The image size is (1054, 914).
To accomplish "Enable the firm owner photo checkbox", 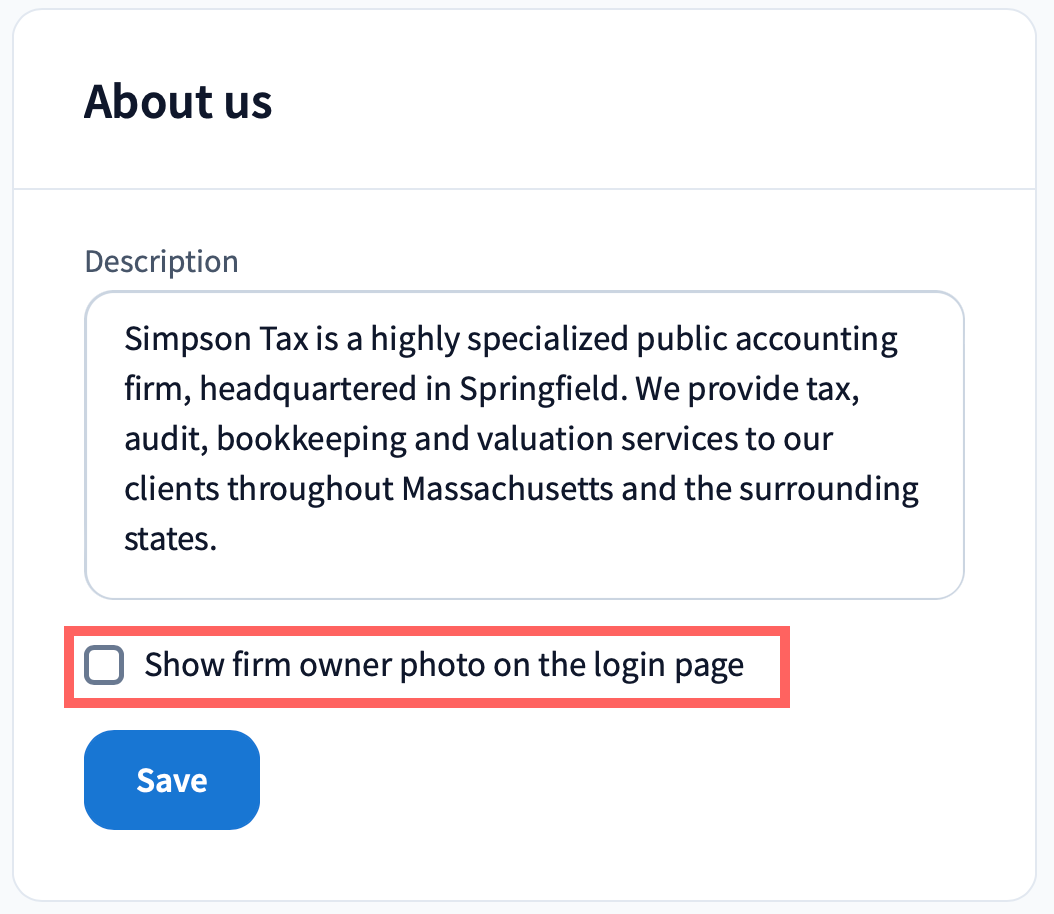I will [x=104, y=666].
